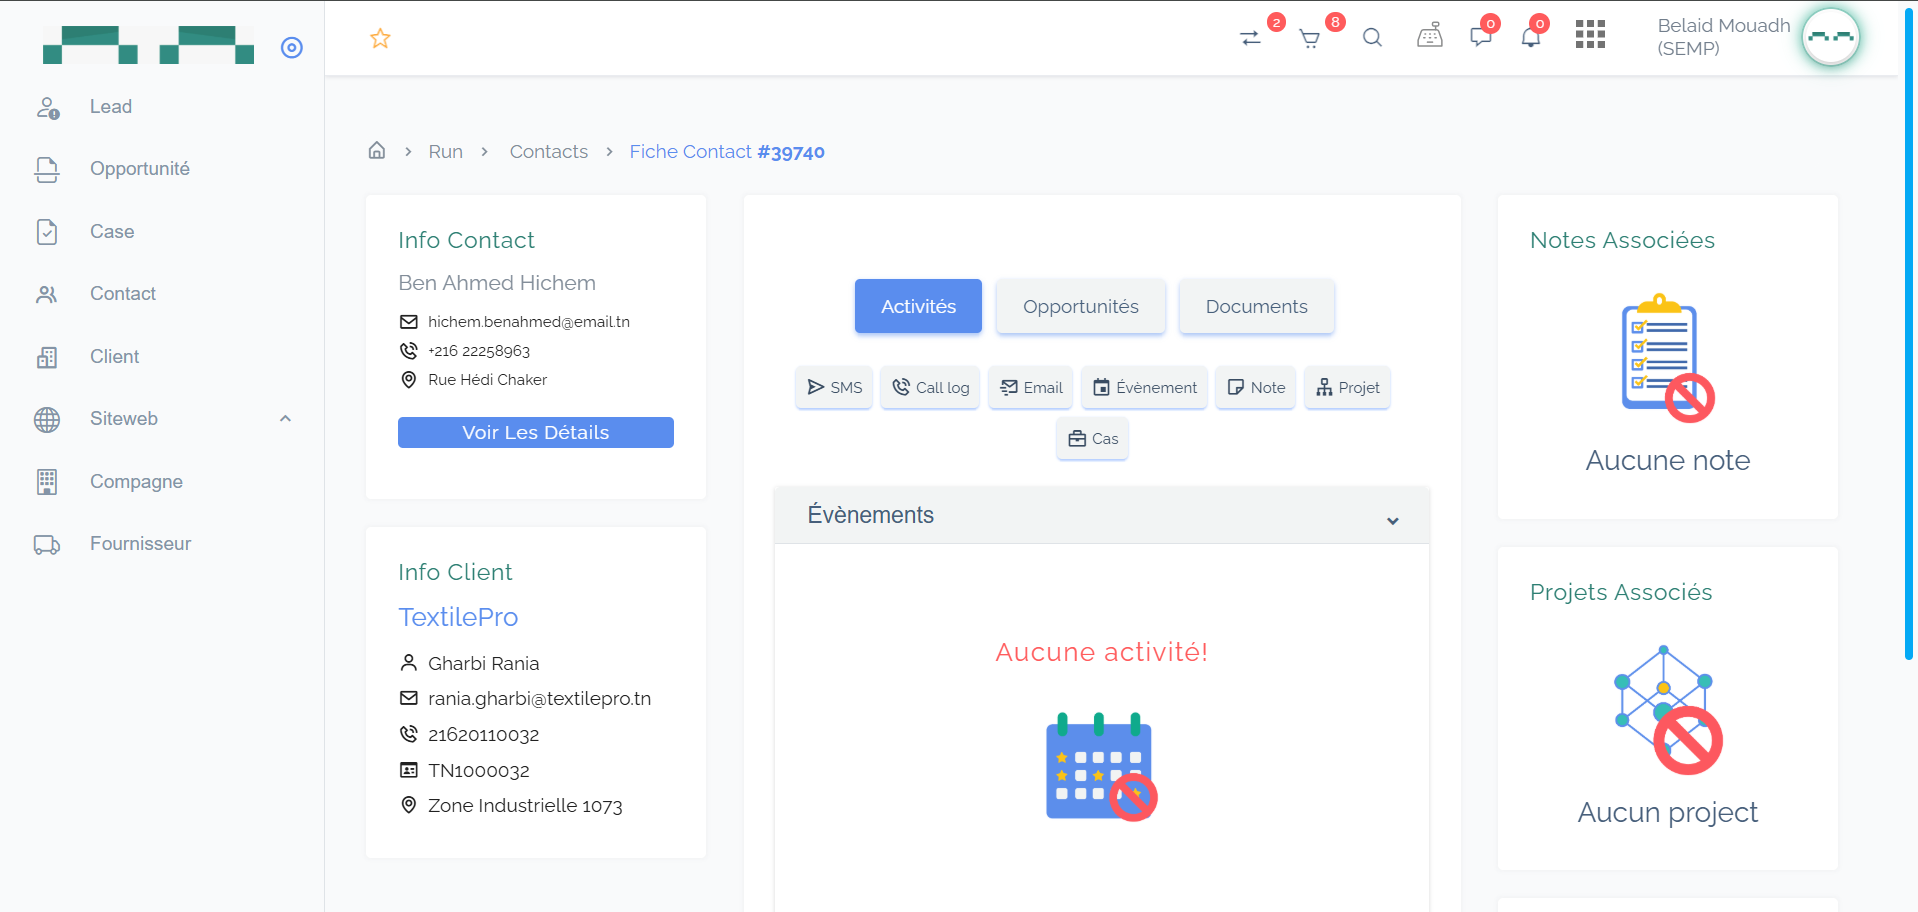Image resolution: width=1918 pixels, height=912 pixels.
Task: Open Compagne in sidebar
Action: [136, 482]
